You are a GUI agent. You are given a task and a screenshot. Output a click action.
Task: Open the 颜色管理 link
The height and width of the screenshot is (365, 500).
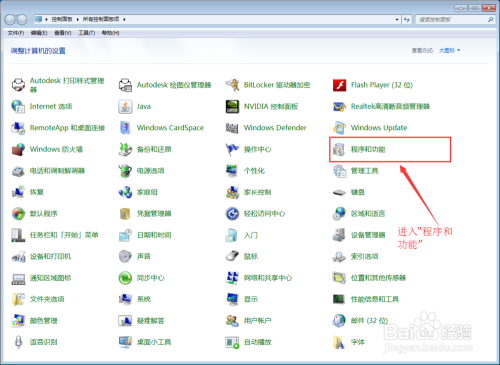(44, 321)
